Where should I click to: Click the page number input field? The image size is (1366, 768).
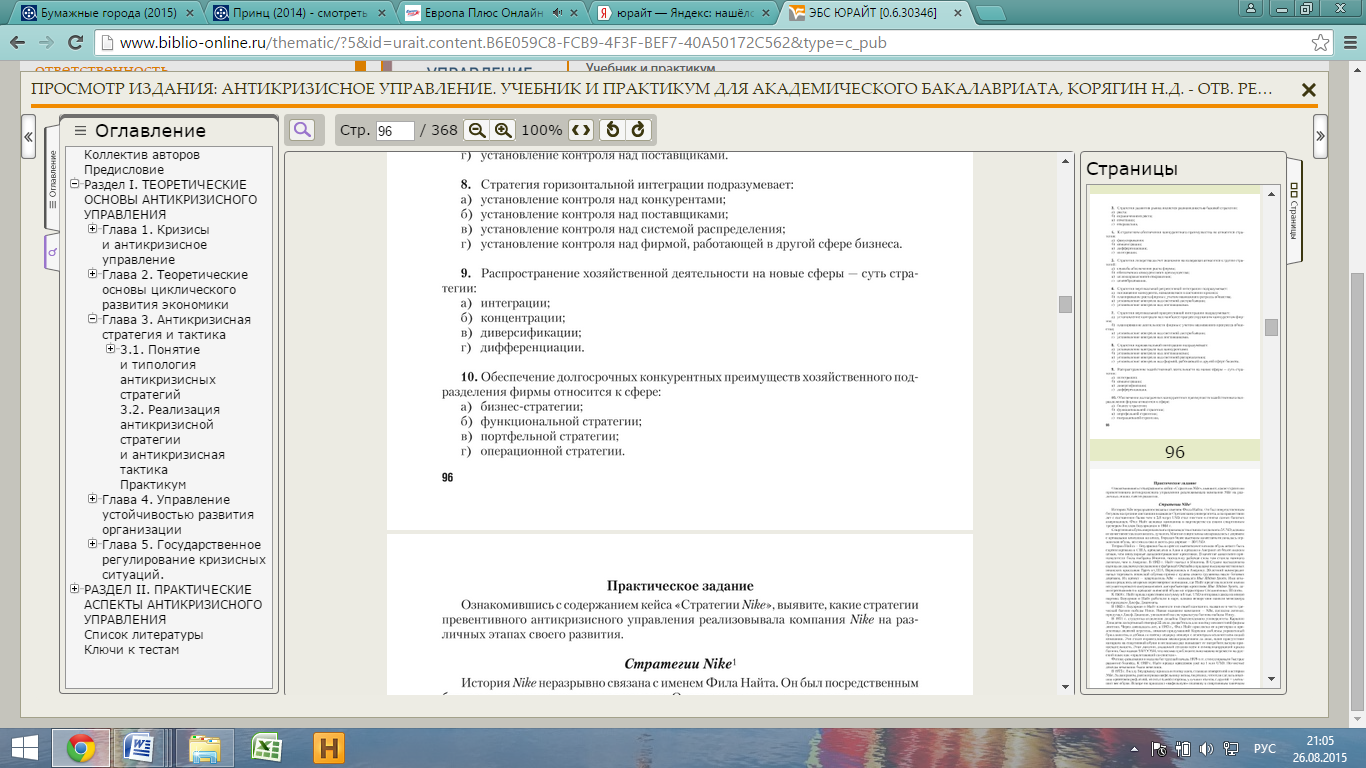pyautogui.click(x=395, y=131)
